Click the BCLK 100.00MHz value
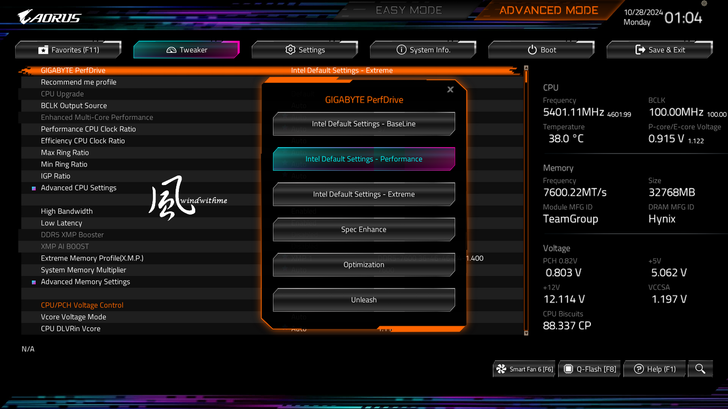 coord(676,112)
